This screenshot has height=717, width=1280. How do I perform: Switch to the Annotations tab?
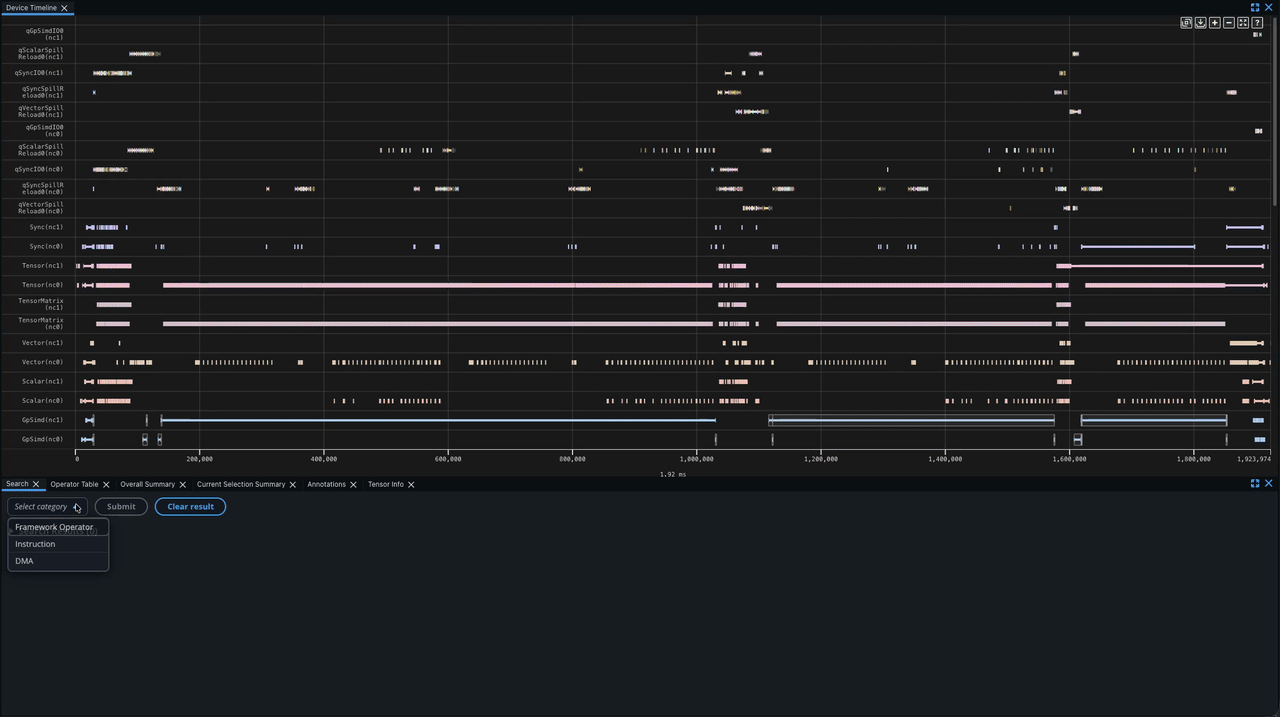coord(326,484)
